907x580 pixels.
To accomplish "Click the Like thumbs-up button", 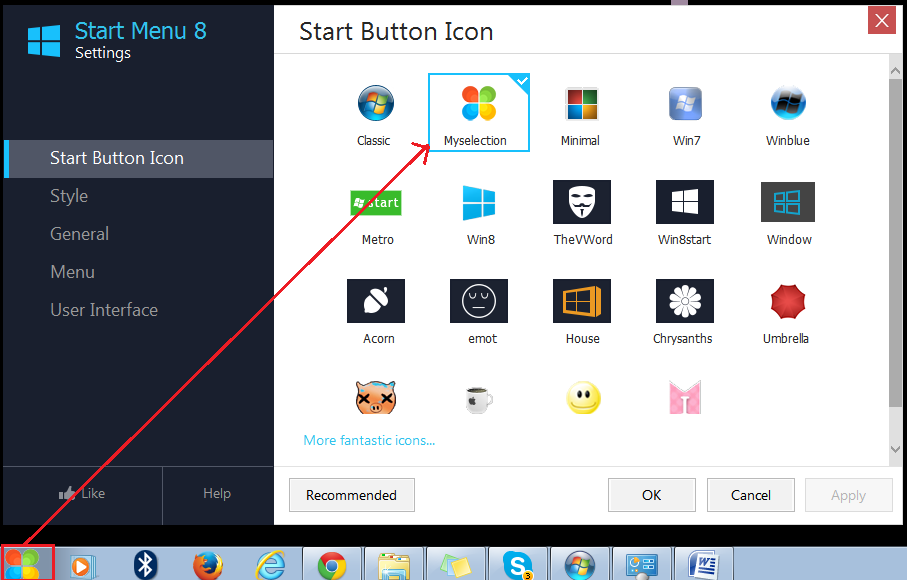I will (82, 493).
